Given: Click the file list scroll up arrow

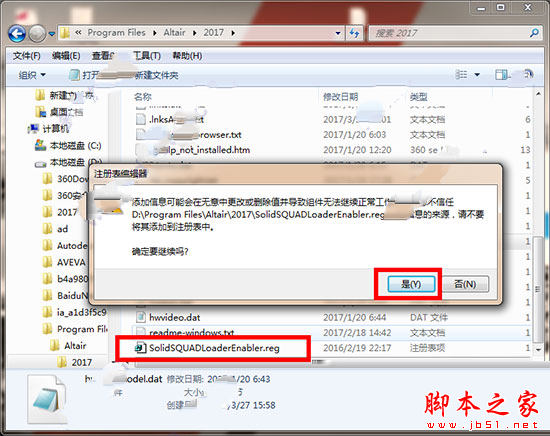Looking at the screenshot, I should [x=538, y=94].
